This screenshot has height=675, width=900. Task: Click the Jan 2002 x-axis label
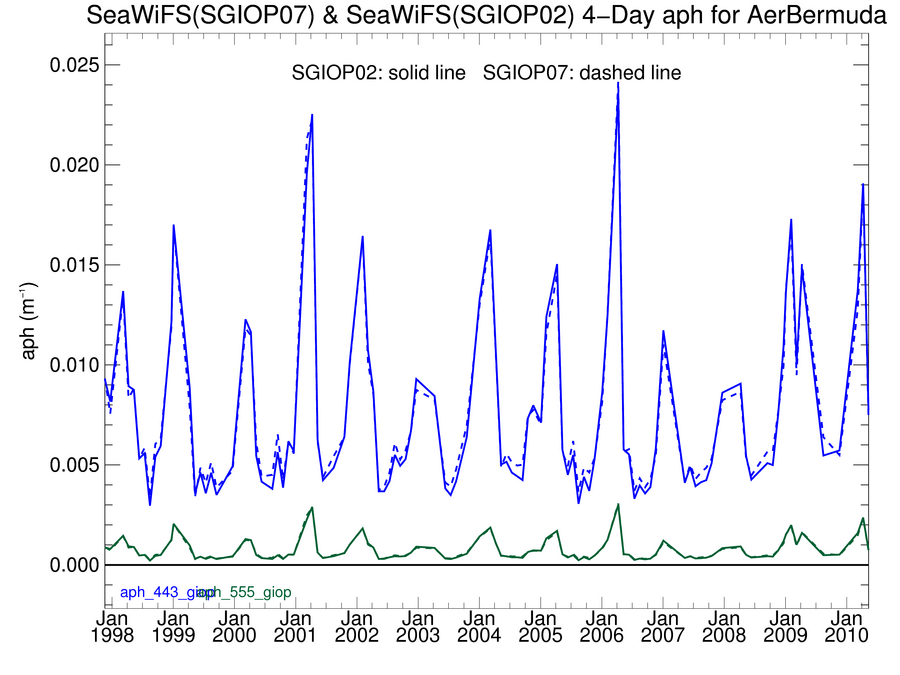point(356,627)
